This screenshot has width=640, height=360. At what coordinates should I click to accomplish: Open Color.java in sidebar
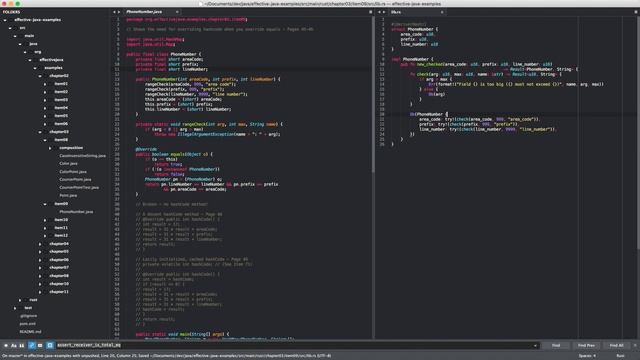68,164
